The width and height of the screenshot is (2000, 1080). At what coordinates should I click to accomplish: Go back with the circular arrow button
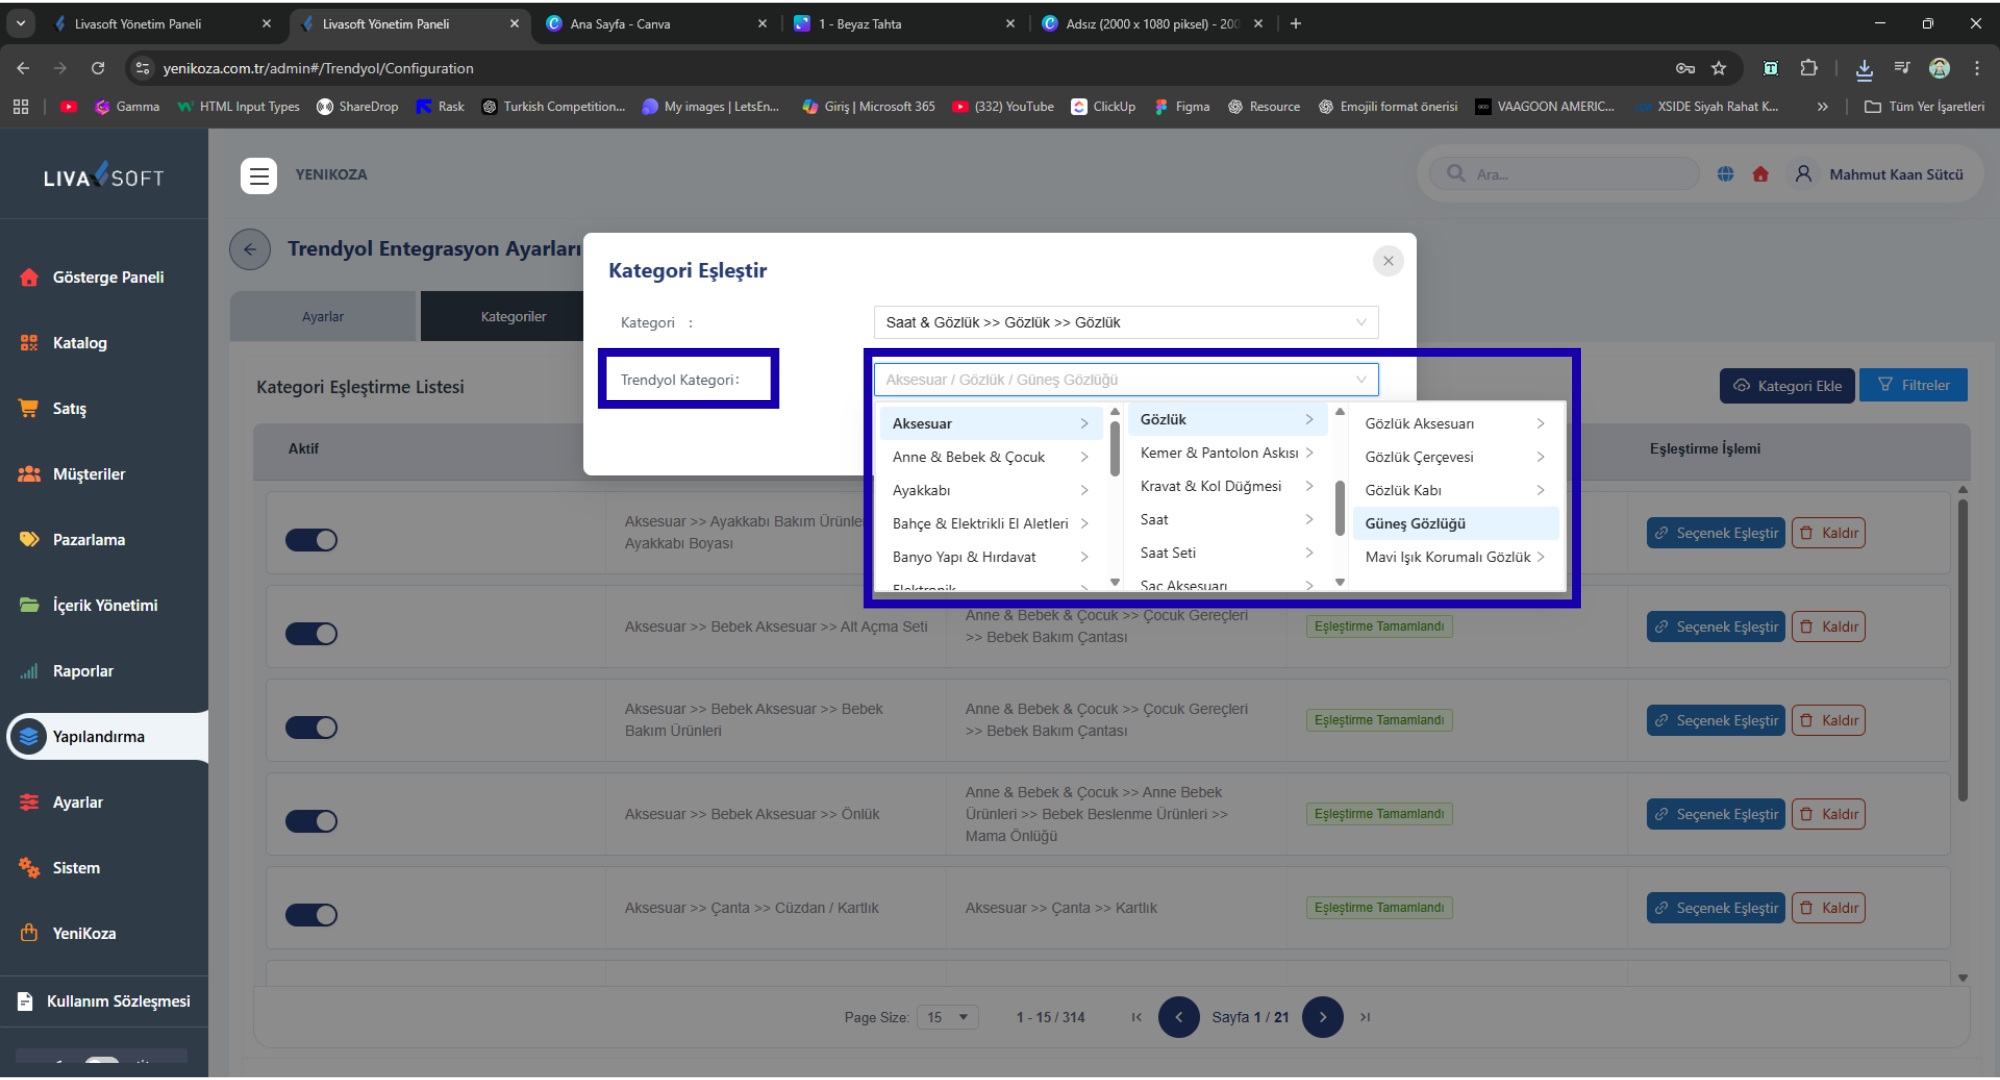coord(250,249)
